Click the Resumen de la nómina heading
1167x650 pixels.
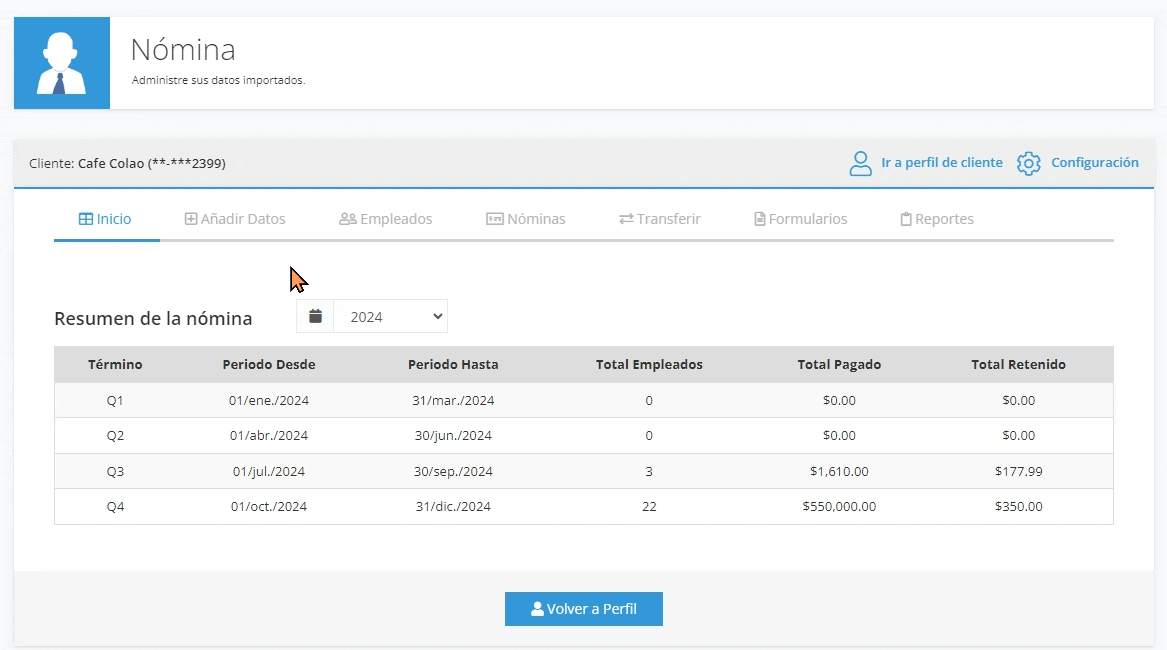153,318
